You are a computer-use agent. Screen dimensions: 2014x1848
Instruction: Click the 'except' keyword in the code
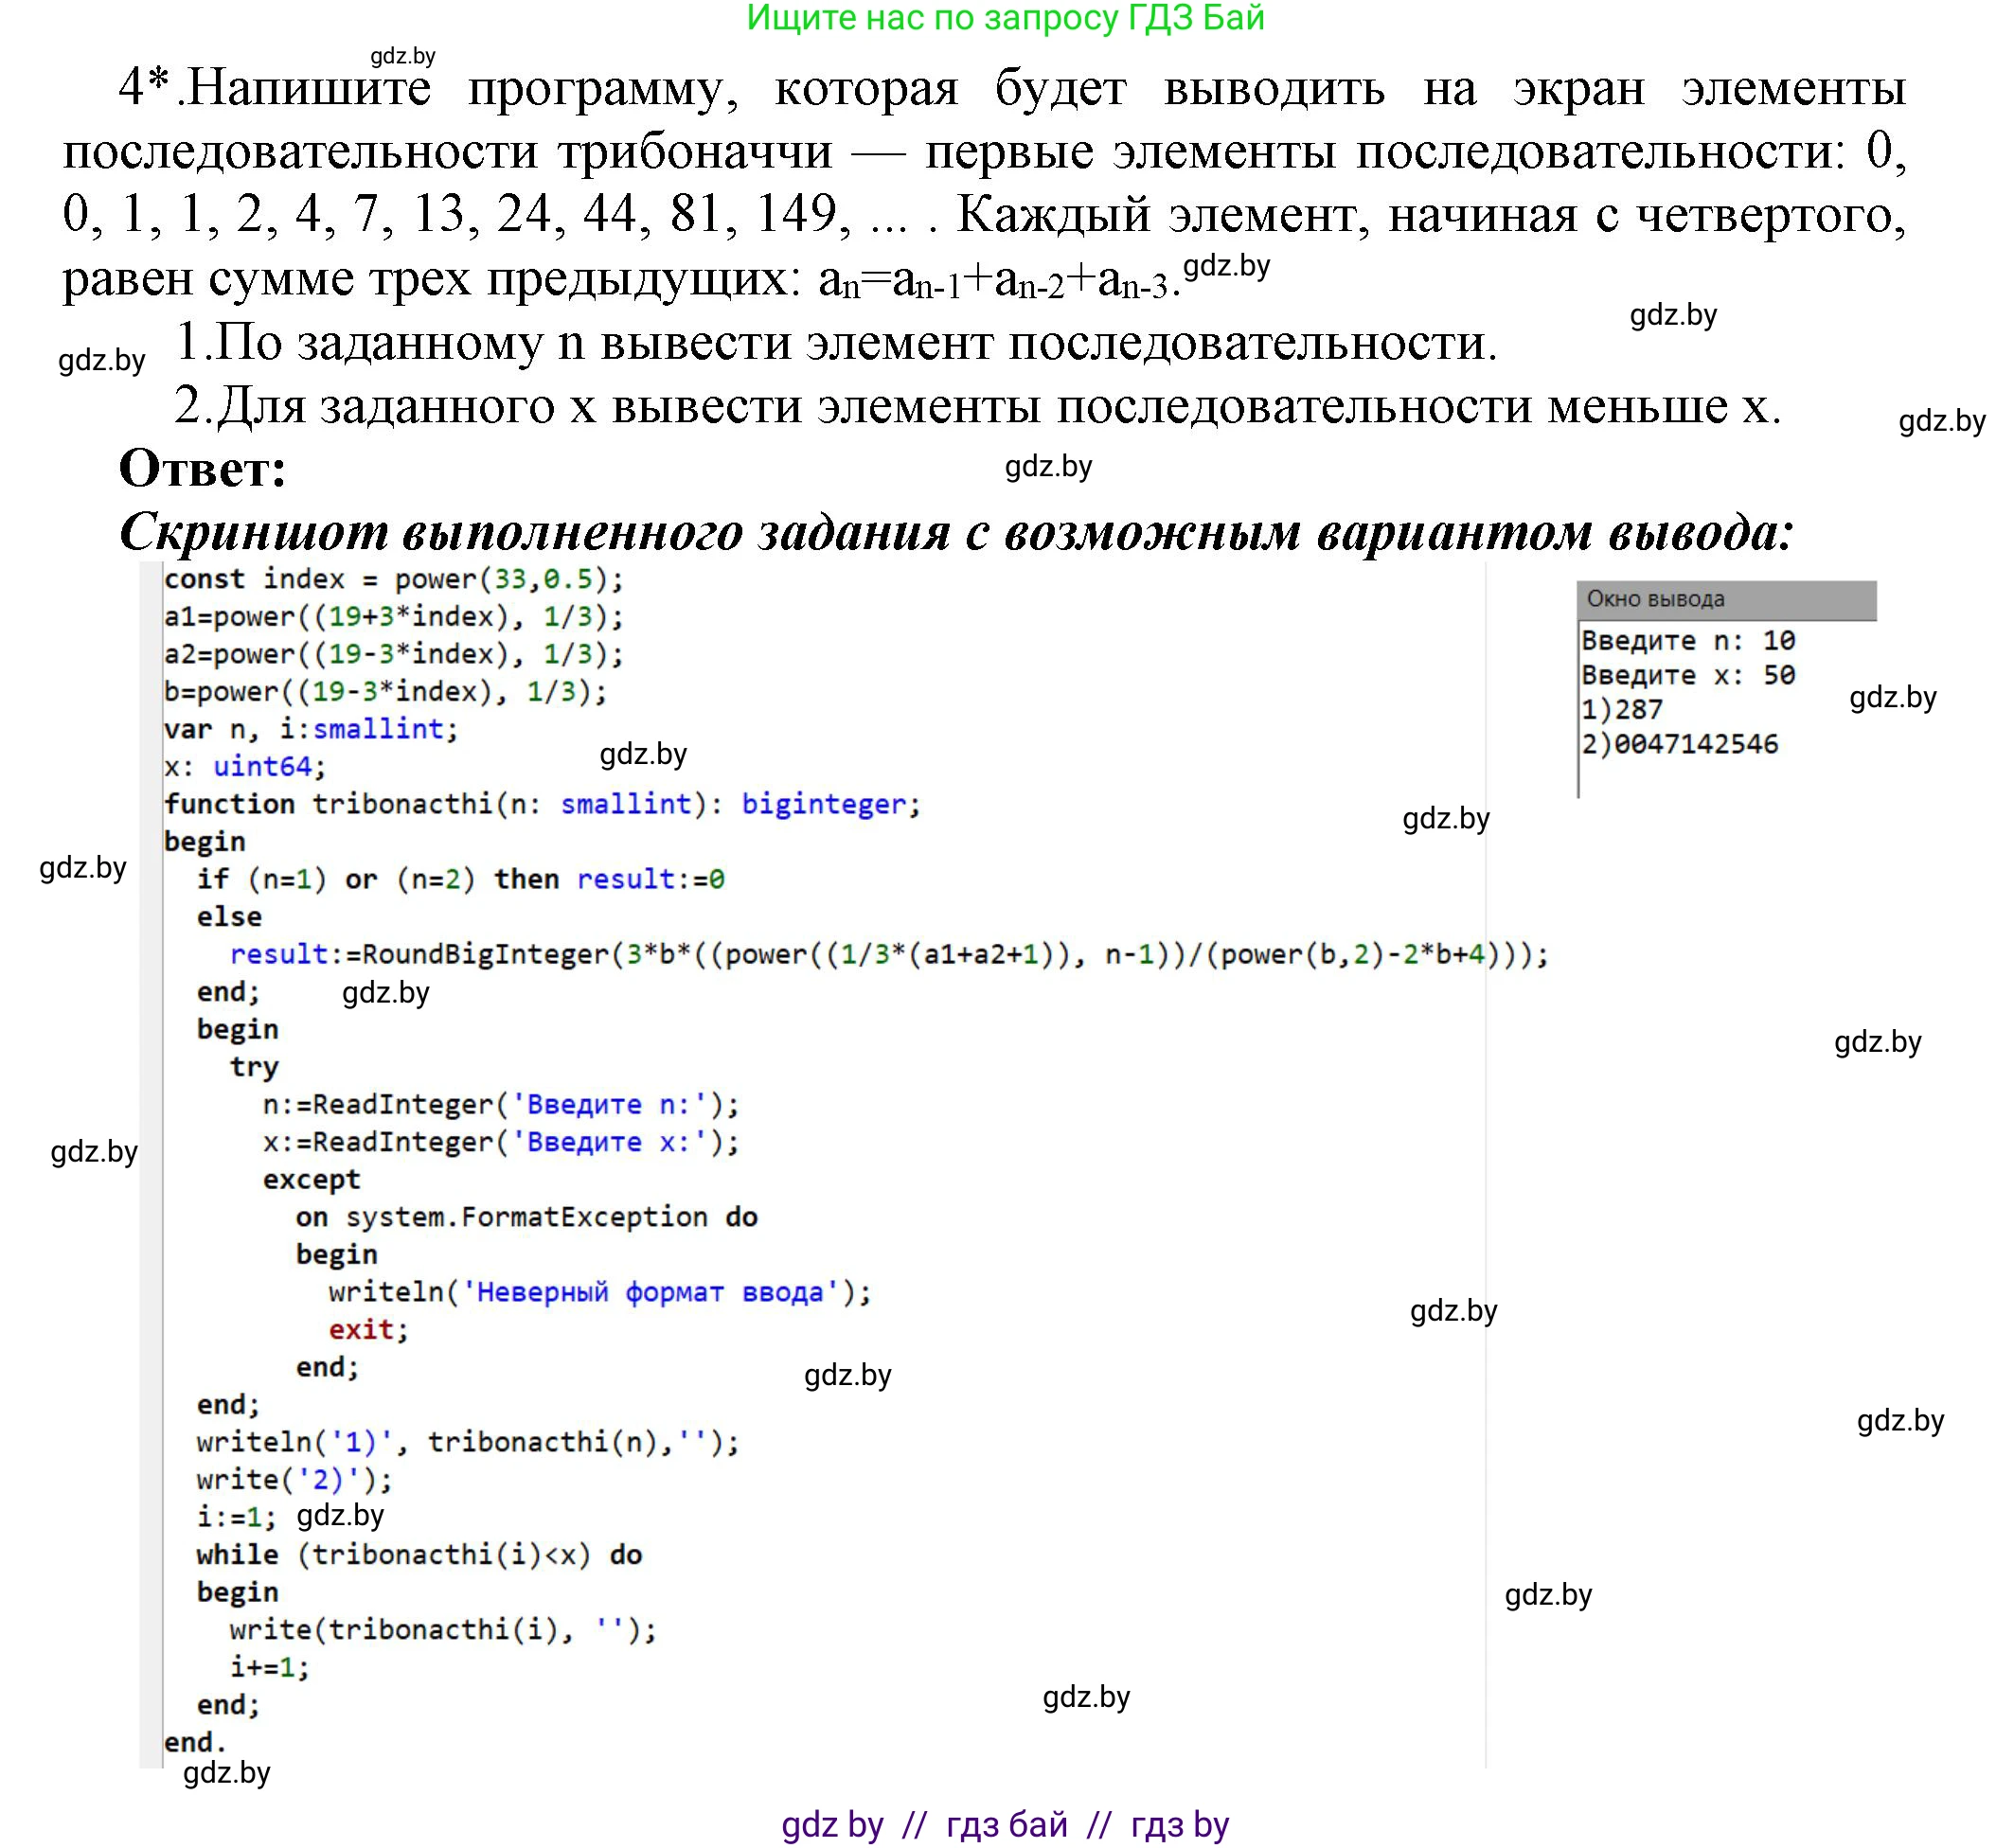click(309, 1180)
